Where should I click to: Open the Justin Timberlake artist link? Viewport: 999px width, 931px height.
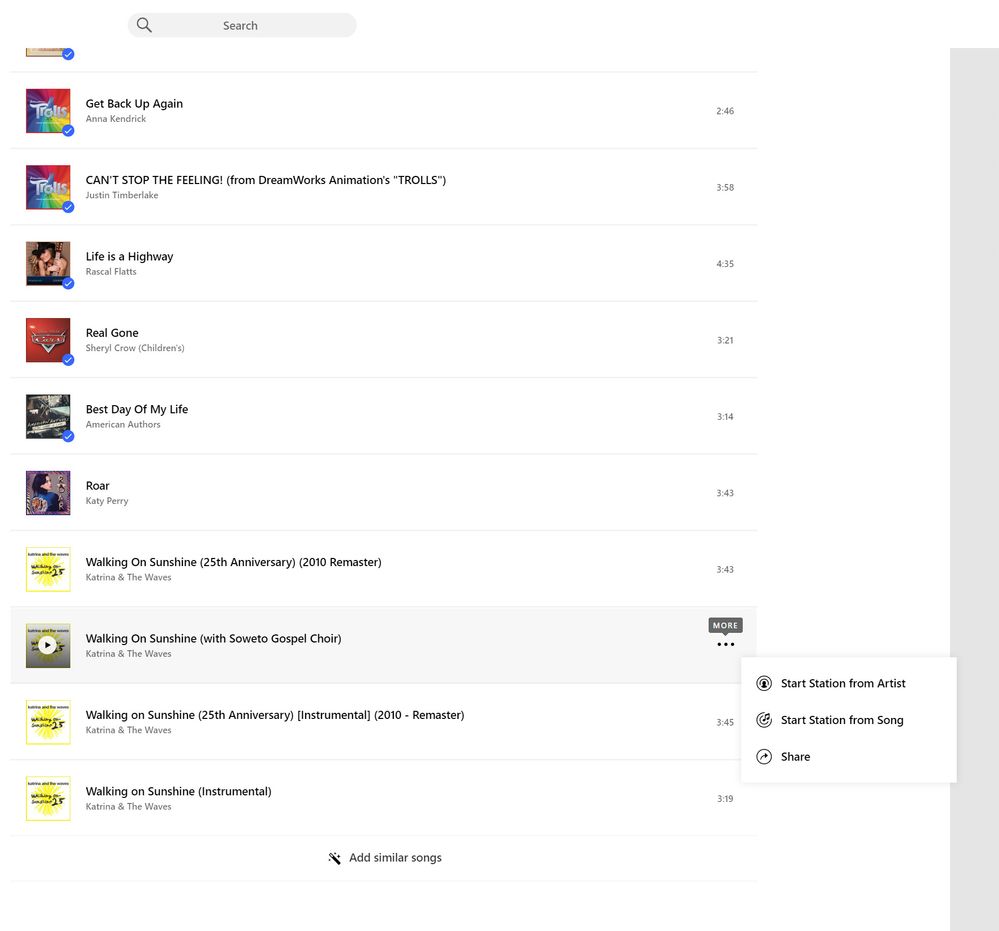[121, 196]
